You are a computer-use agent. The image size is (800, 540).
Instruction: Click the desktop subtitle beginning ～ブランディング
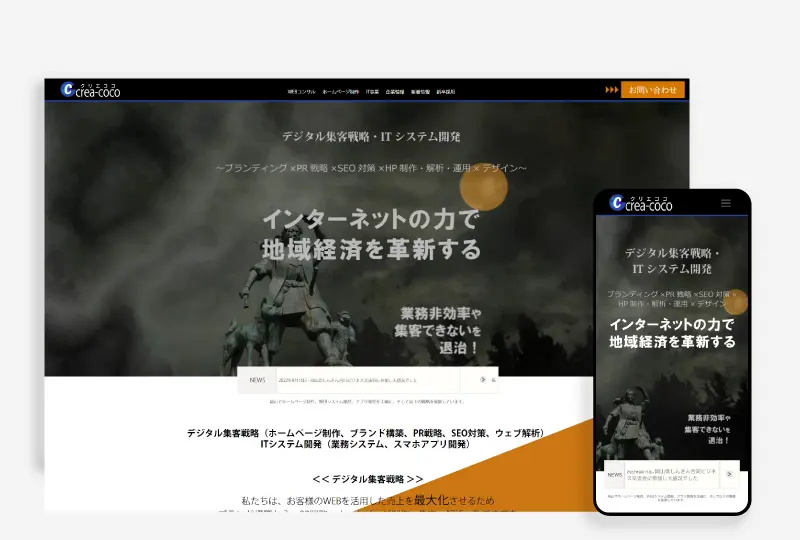371,168
